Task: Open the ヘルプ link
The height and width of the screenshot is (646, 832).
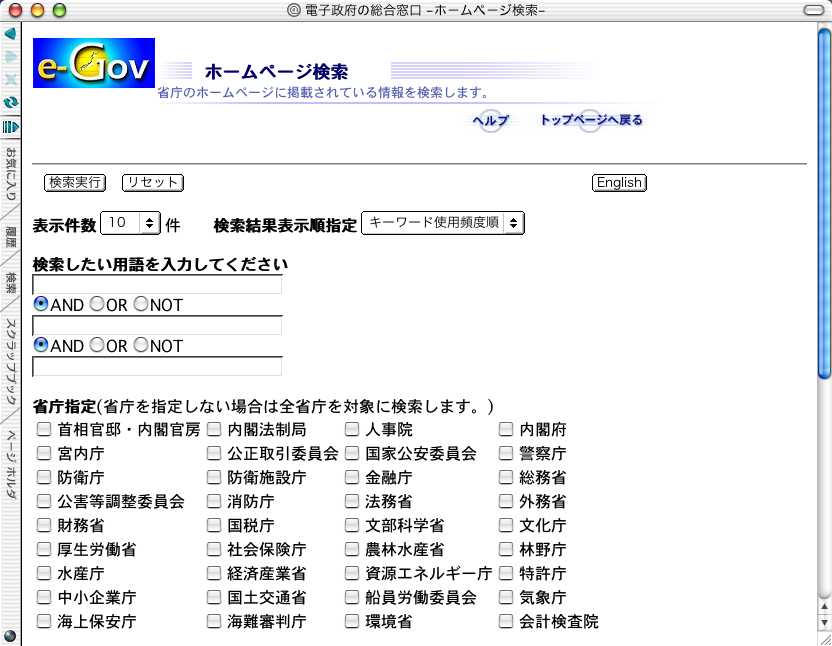Action: click(x=490, y=120)
